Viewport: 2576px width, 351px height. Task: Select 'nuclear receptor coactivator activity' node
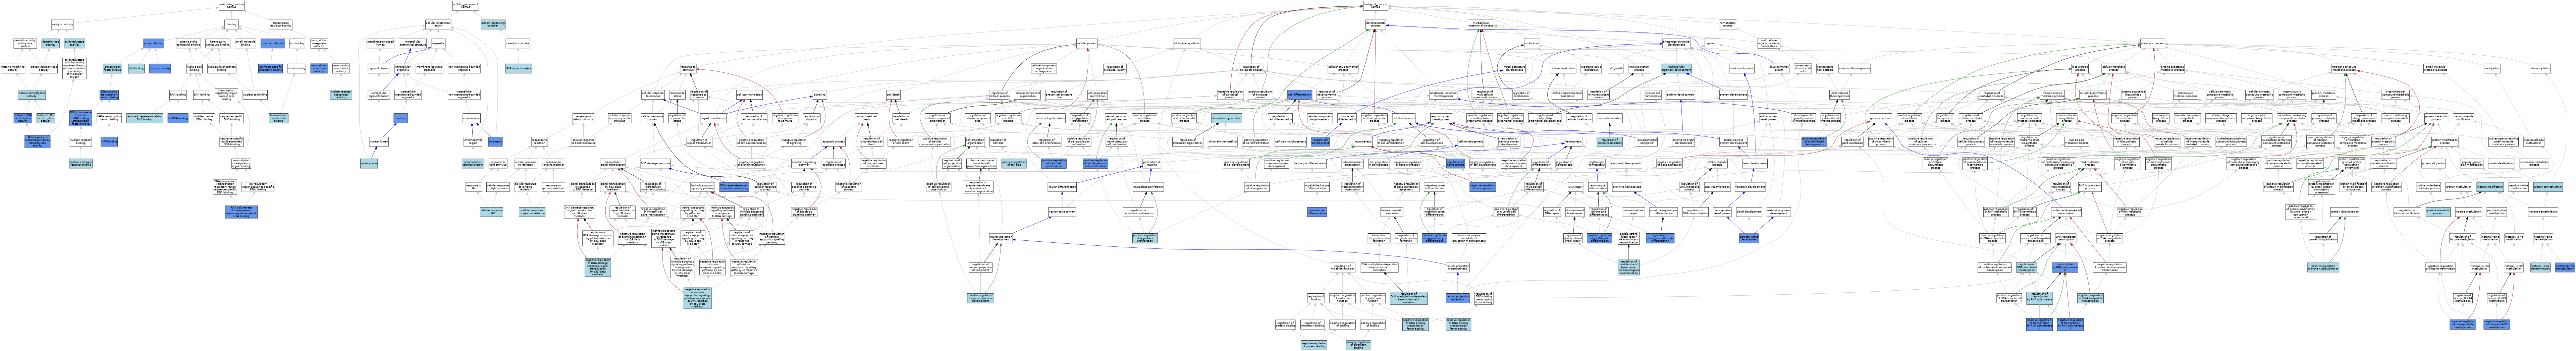pos(341,95)
